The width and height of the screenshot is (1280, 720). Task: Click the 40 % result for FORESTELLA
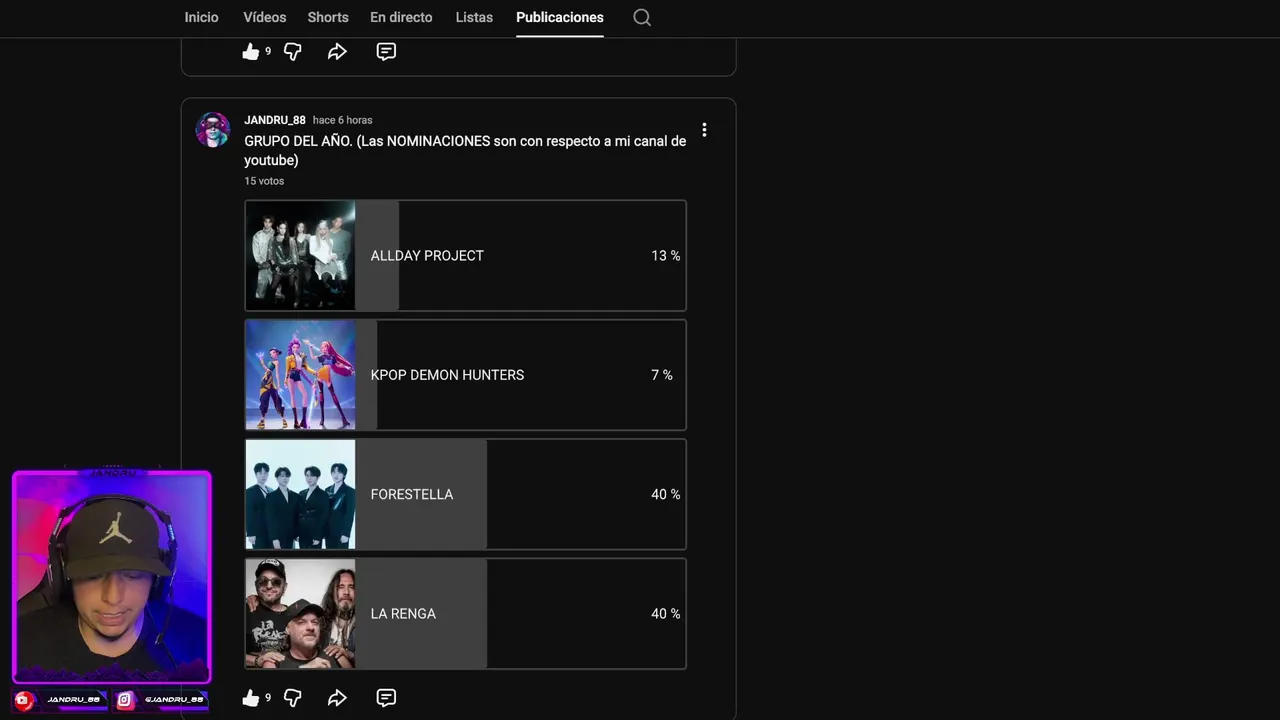[x=666, y=494]
